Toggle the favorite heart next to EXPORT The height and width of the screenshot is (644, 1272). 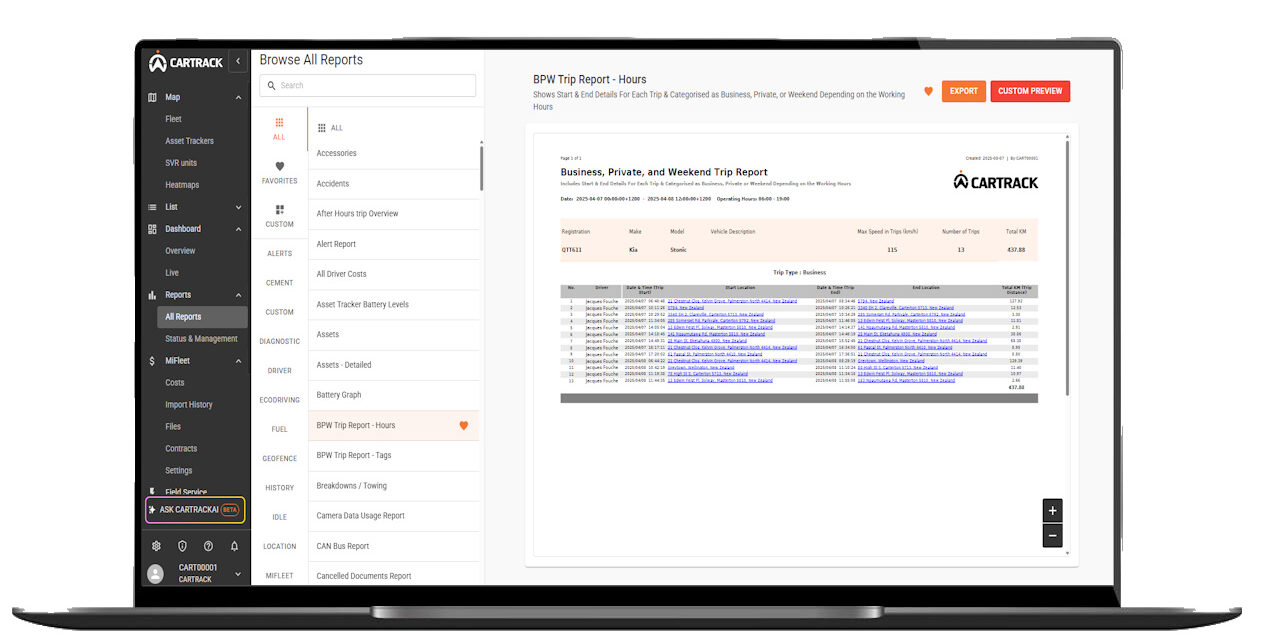[x=928, y=91]
